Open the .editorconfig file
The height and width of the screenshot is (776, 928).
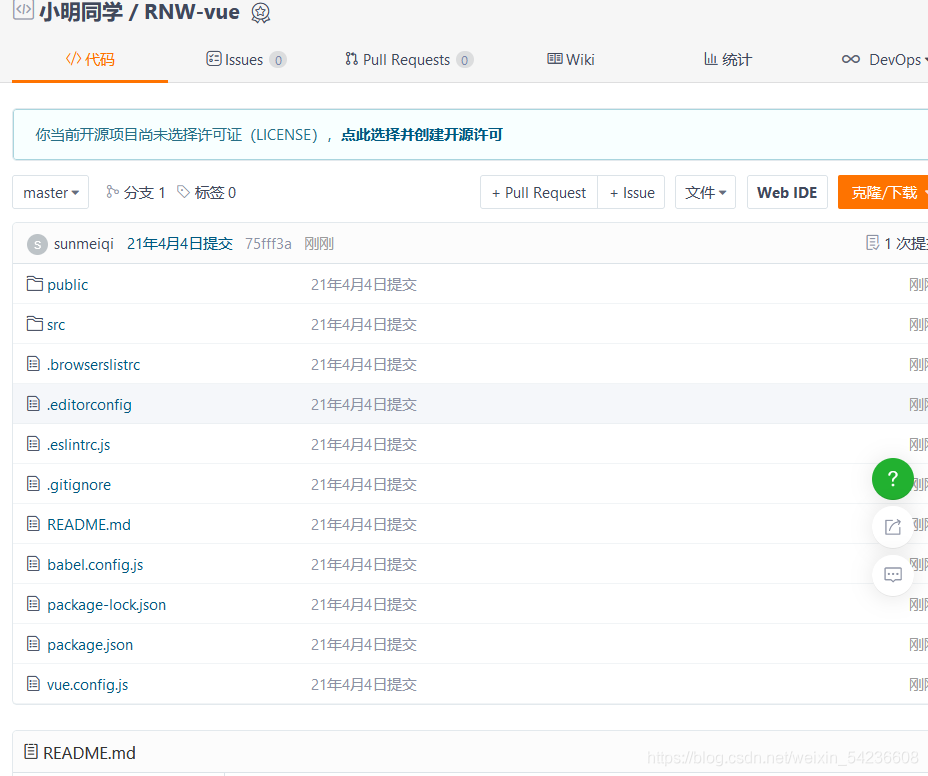89,405
